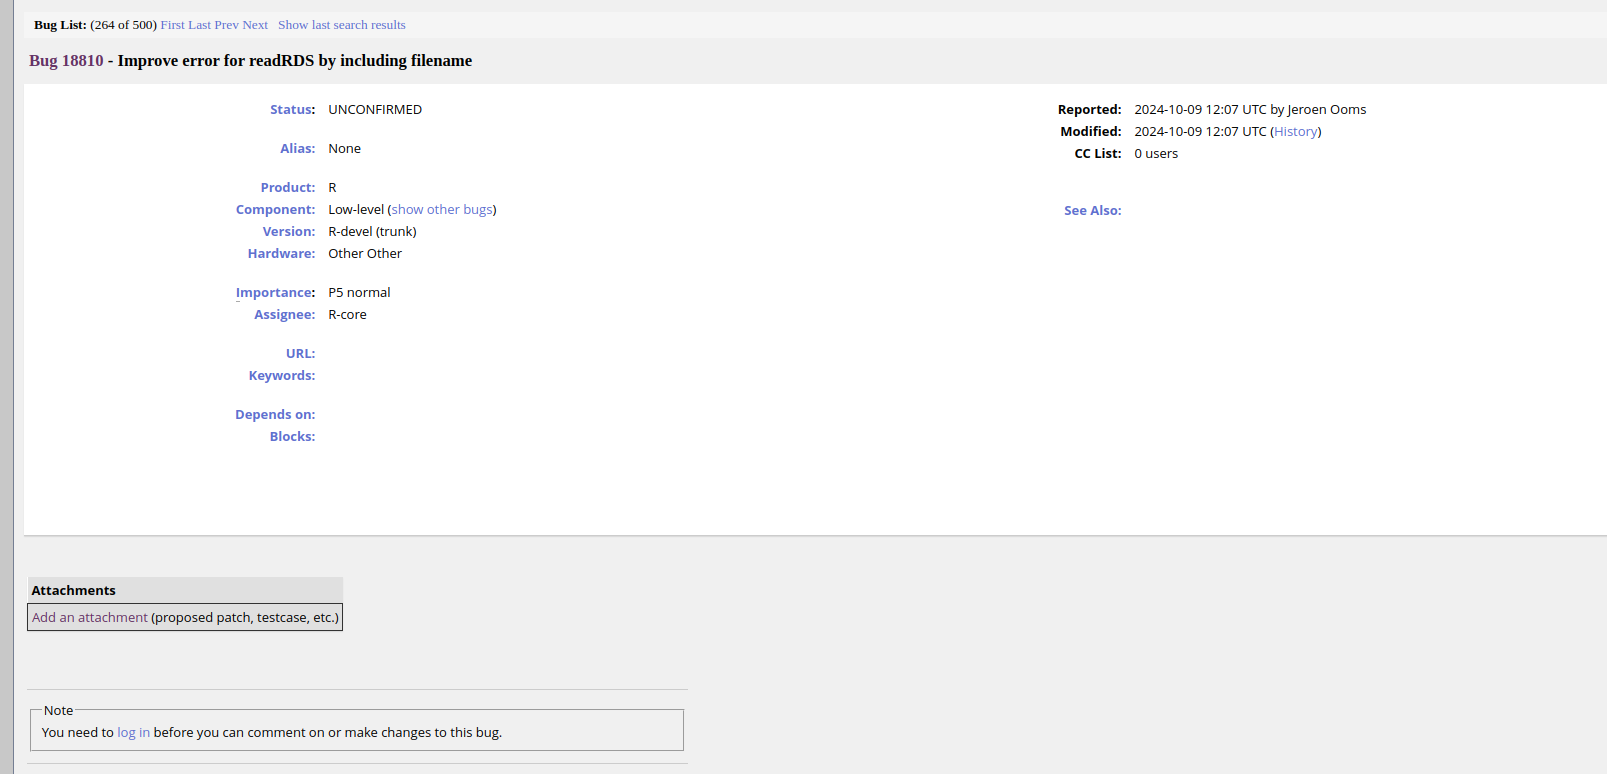Click the Depends on label

click(274, 415)
